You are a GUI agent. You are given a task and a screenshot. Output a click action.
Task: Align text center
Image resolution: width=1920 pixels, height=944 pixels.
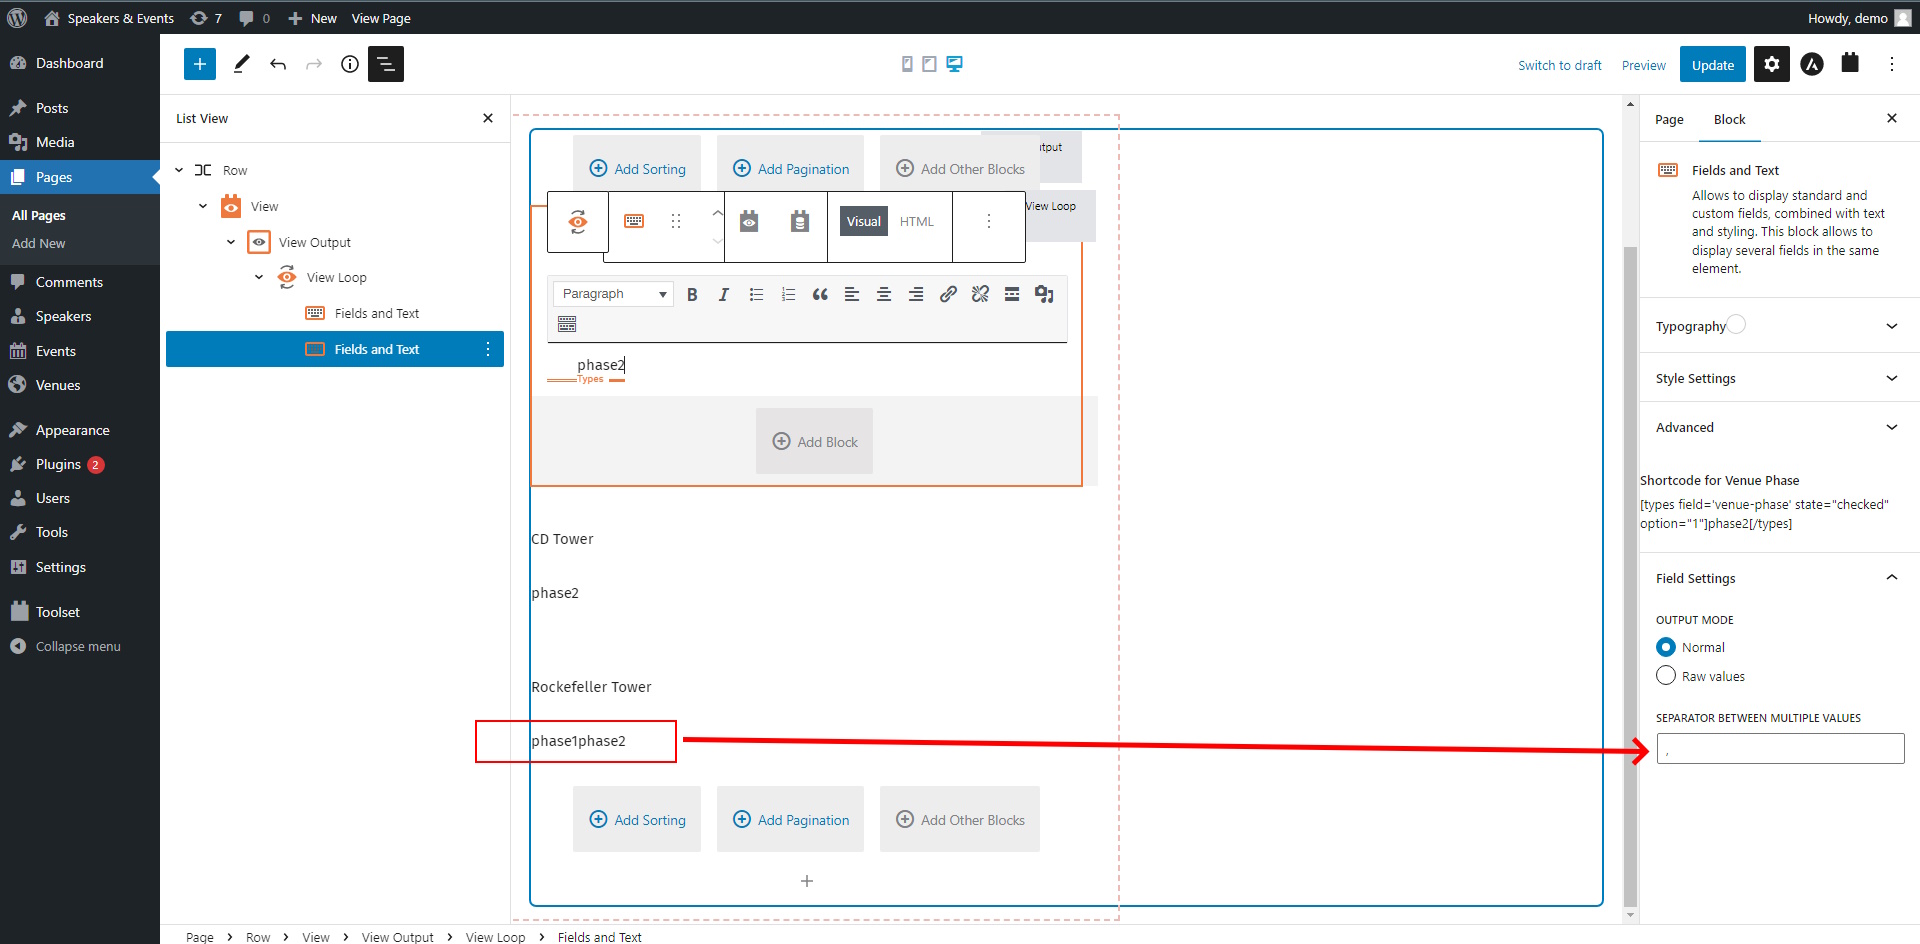(x=884, y=294)
